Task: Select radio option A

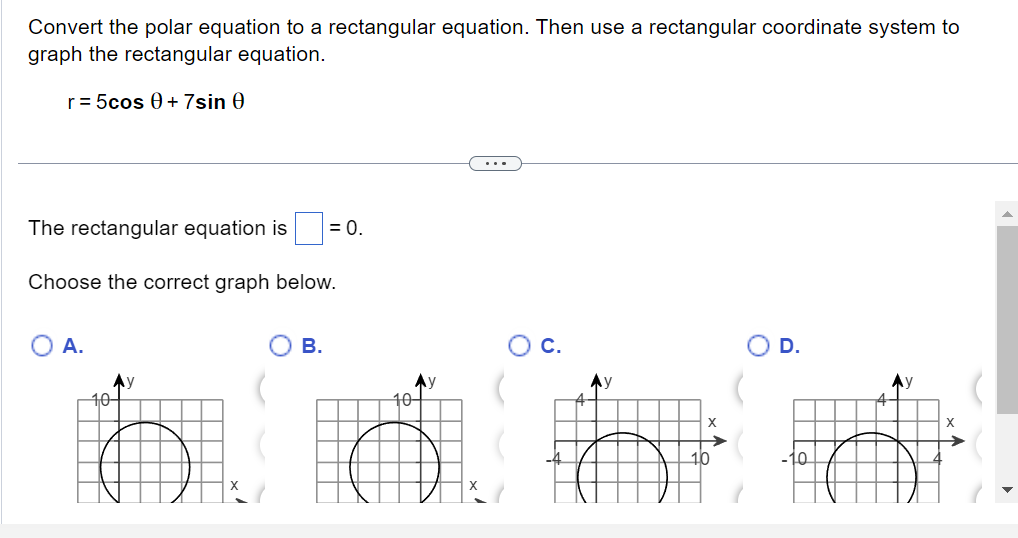Action: click(x=42, y=346)
